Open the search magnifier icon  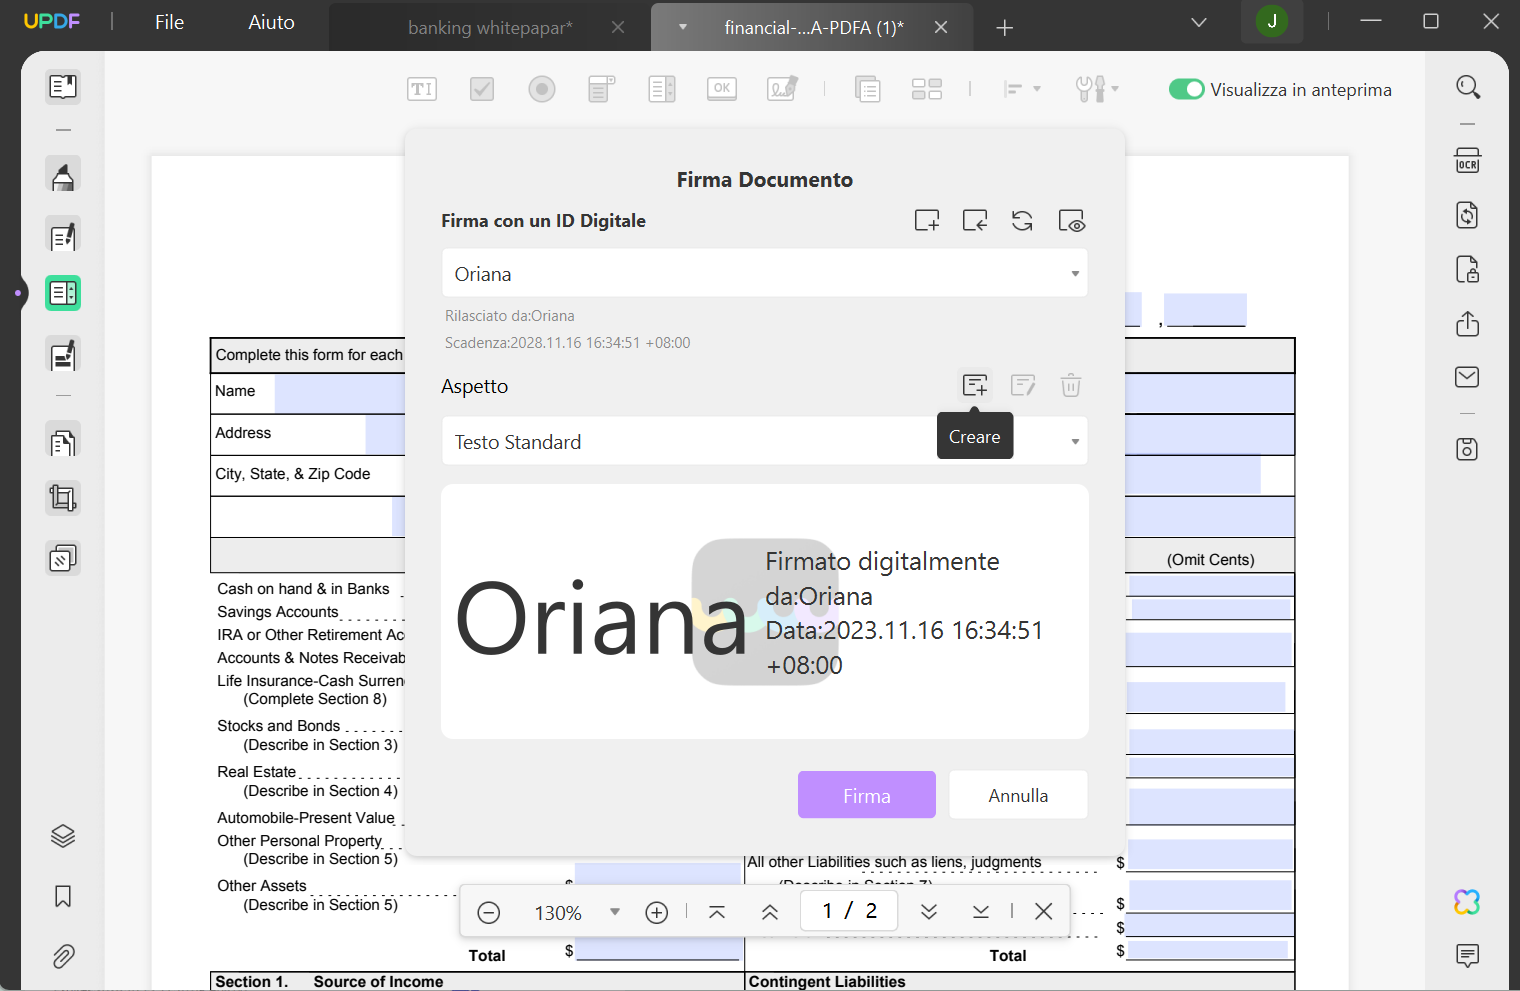tap(1467, 88)
